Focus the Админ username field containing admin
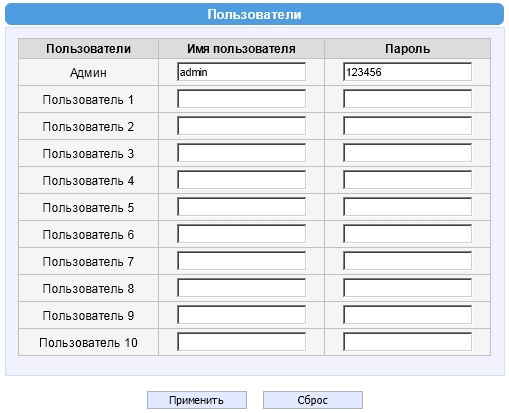Image resolution: width=509 pixels, height=413 pixels. (241, 72)
